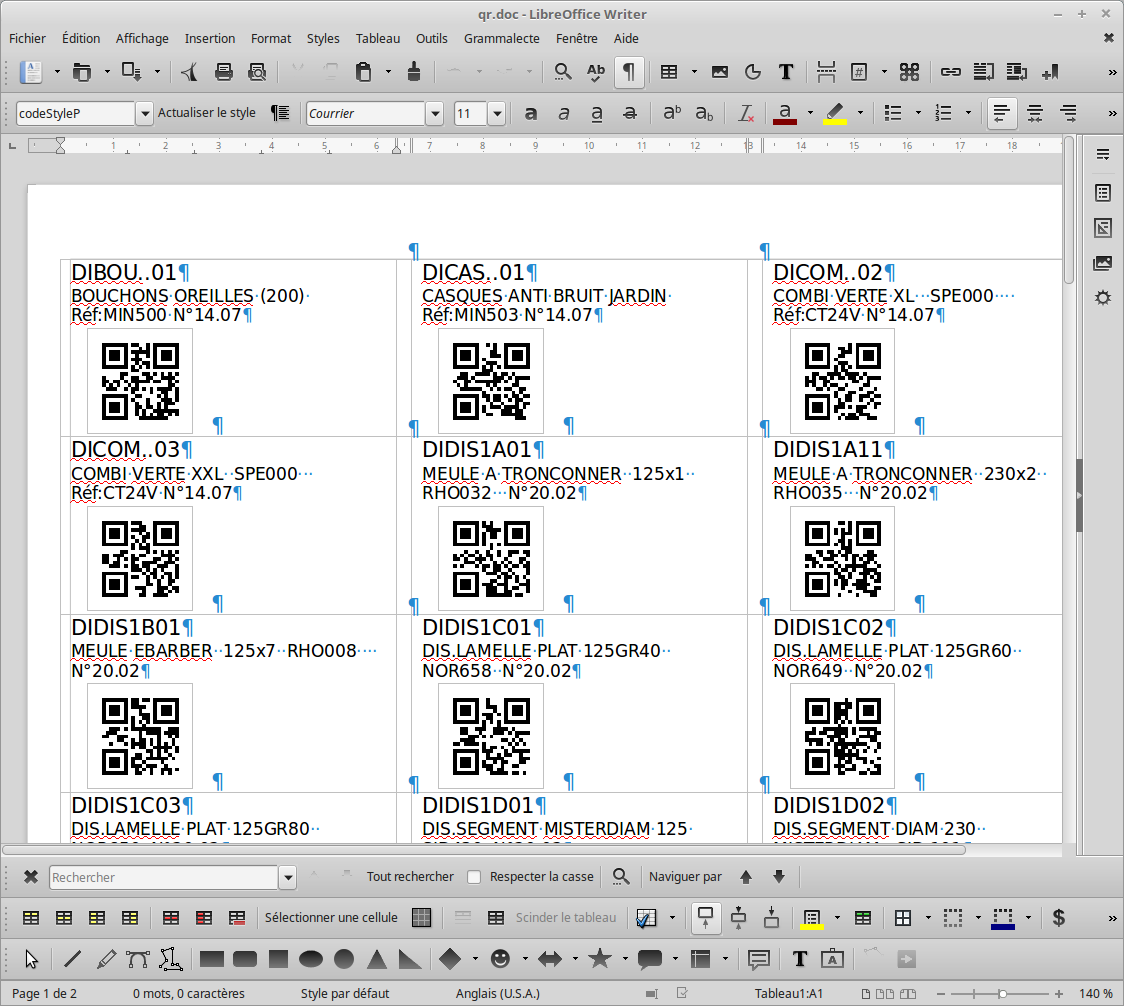Set paragraph alignment to center

(1034, 113)
